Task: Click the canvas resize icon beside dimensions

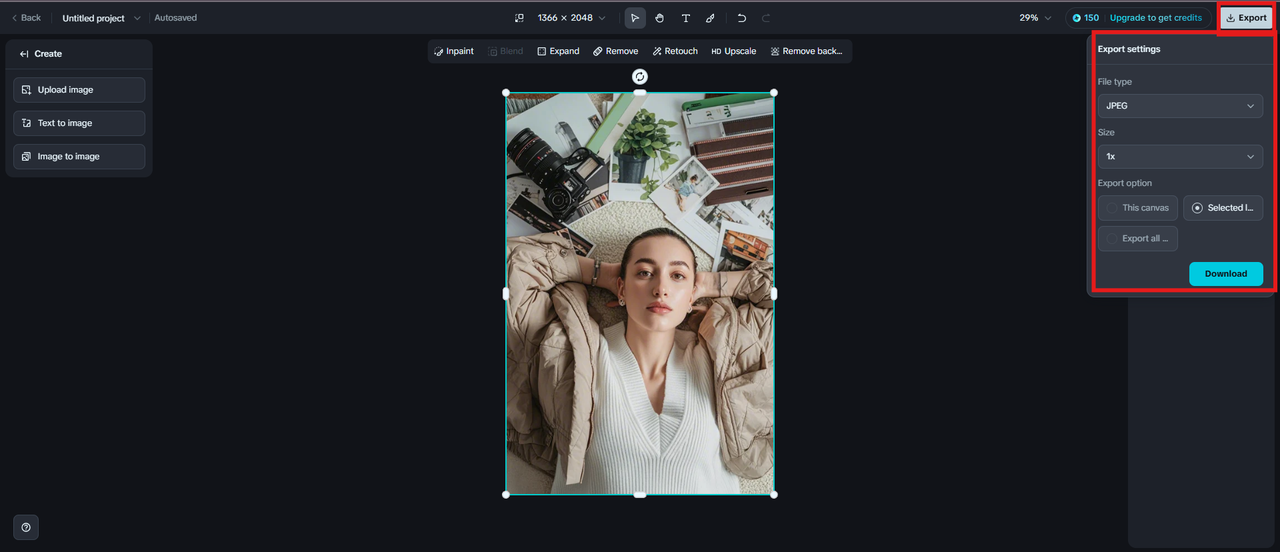Action: (x=519, y=18)
